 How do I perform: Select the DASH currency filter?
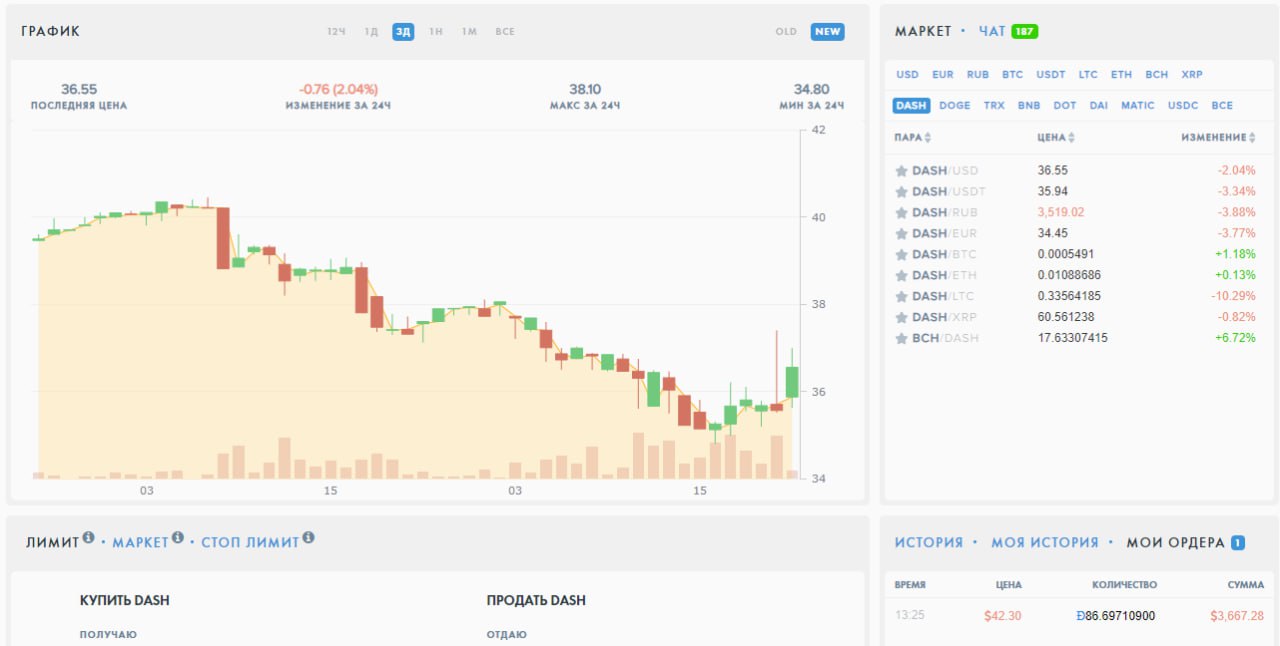click(911, 105)
